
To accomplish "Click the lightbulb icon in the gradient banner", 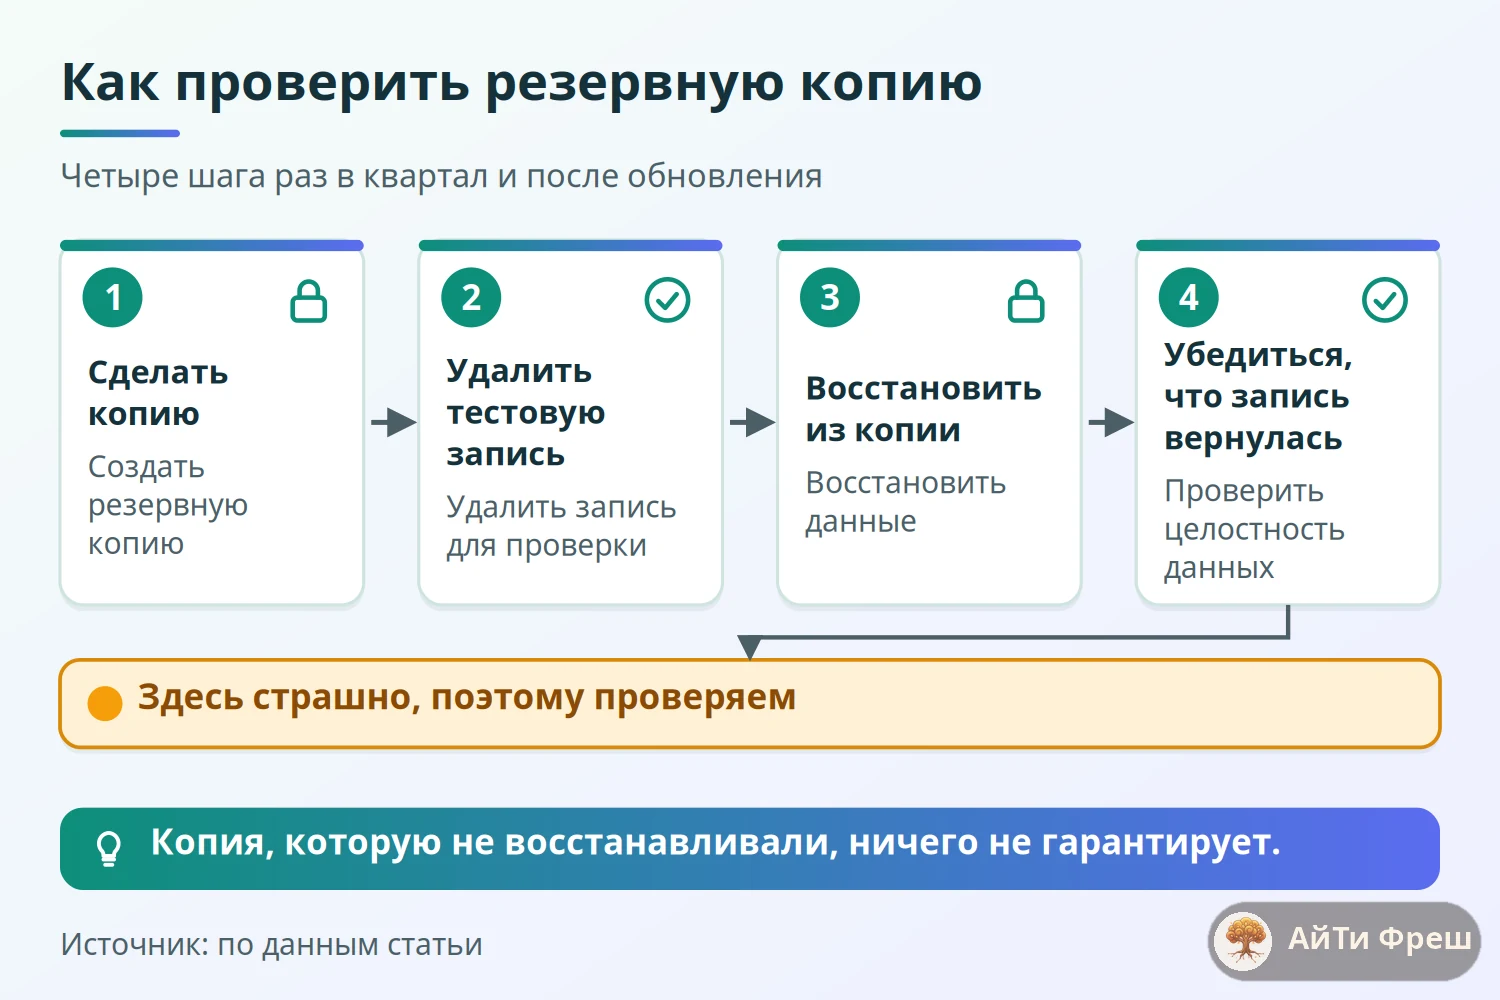I will (108, 848).
